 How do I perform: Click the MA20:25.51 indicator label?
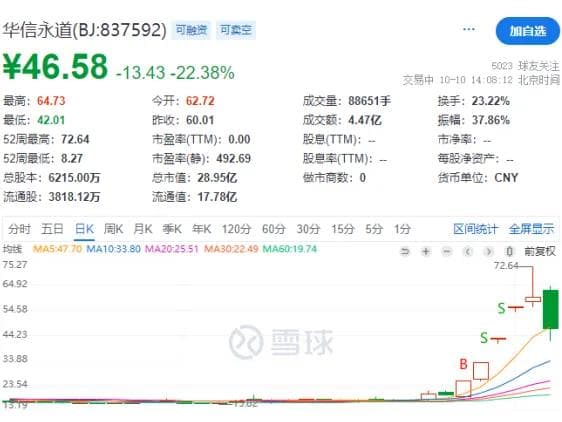click(x=171, y=248)
